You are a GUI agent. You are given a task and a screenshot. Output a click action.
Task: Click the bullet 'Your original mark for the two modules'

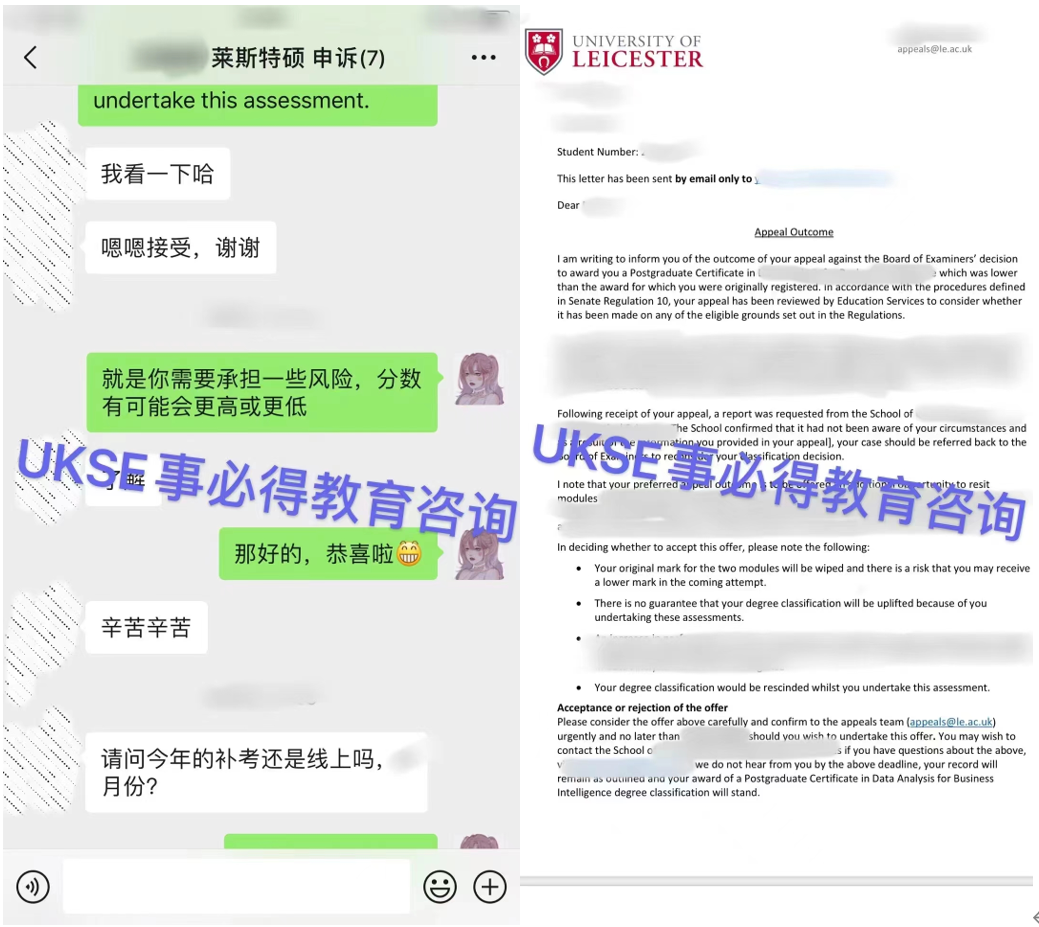(812, 575)
